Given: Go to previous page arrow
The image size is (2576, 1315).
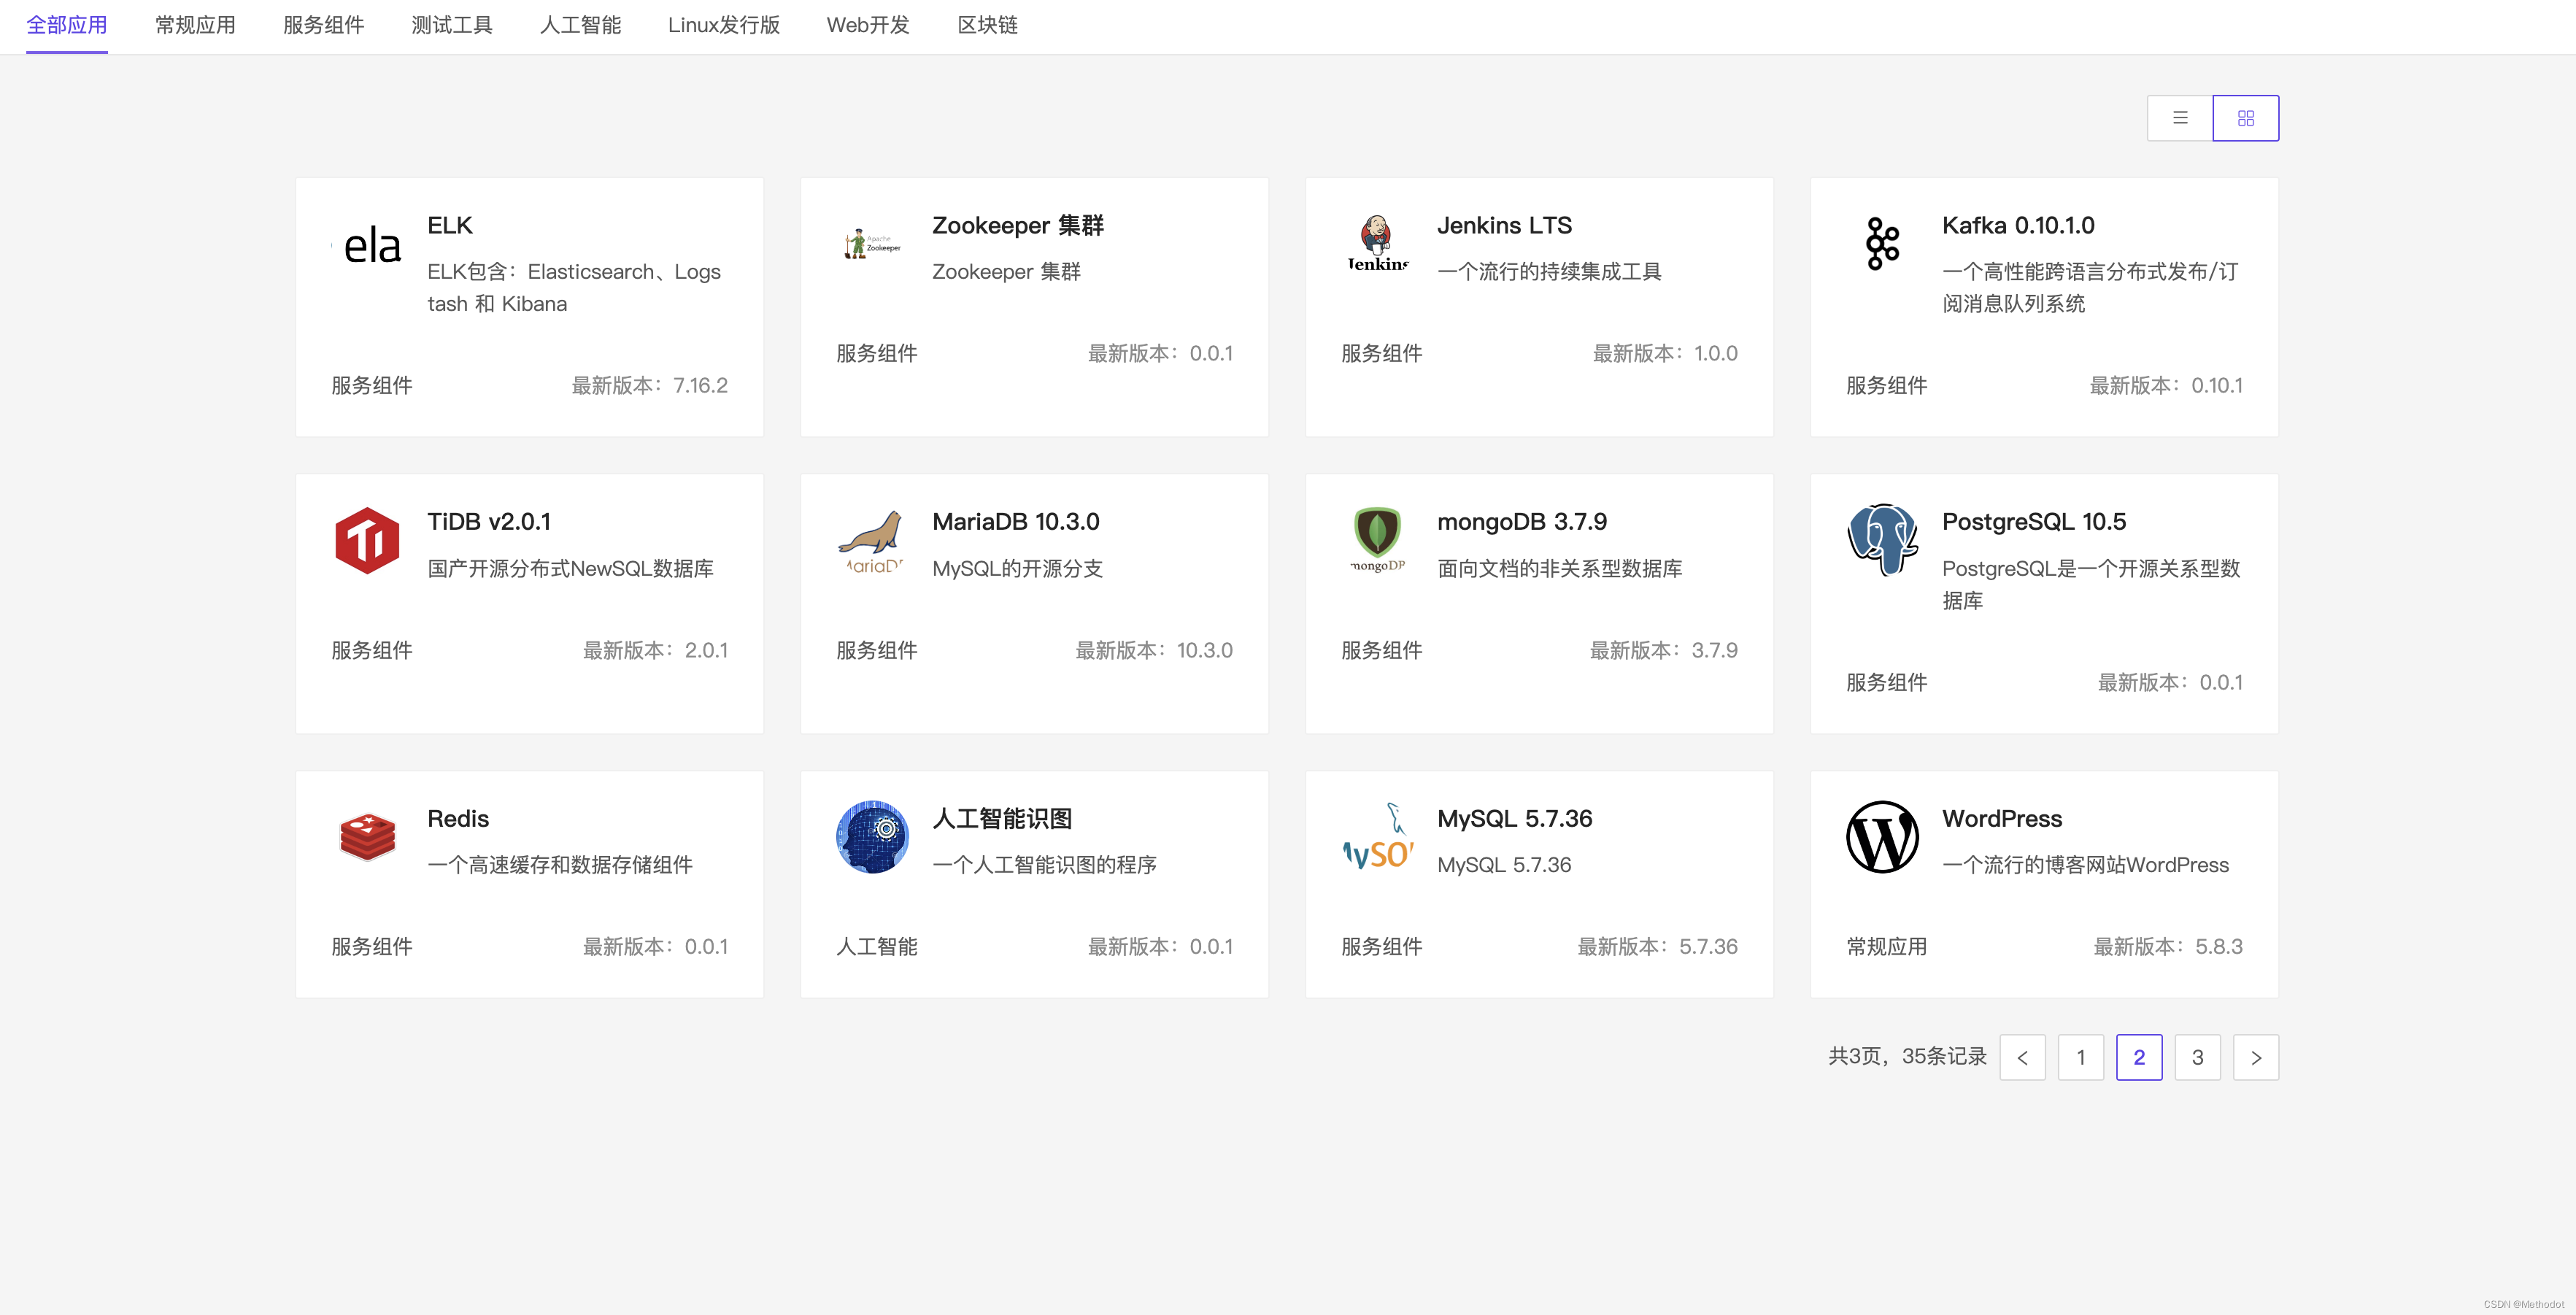Looking at the screenshot, I should tap(2023, 1057).
